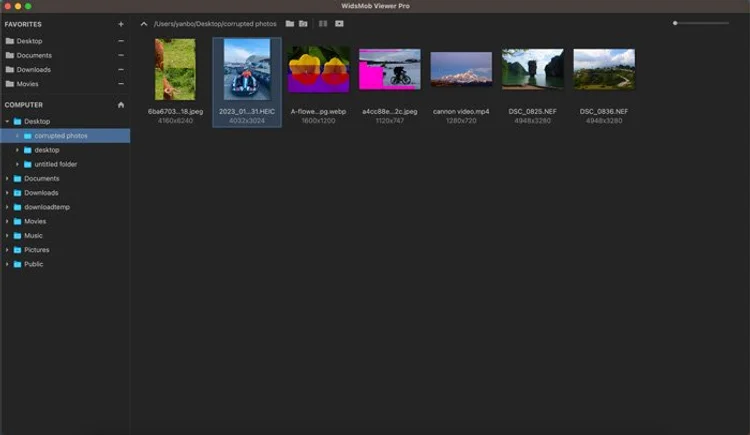
Task: Expand the Pictures folder arrow
Action: coord(7,250)
